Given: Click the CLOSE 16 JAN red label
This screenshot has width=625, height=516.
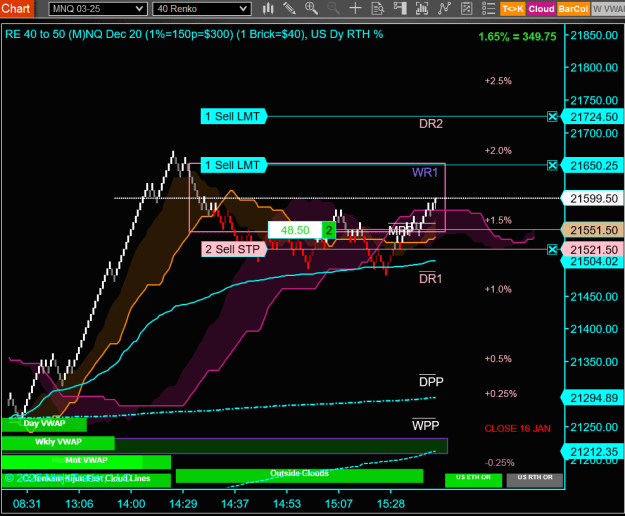Looking at the screenshot, I should [517, 429].
